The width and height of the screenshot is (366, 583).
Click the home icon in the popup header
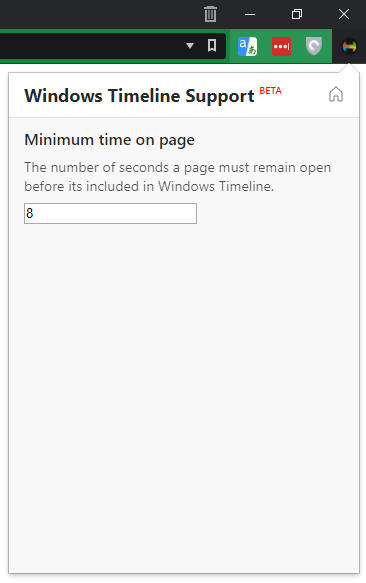coord(336,94)
